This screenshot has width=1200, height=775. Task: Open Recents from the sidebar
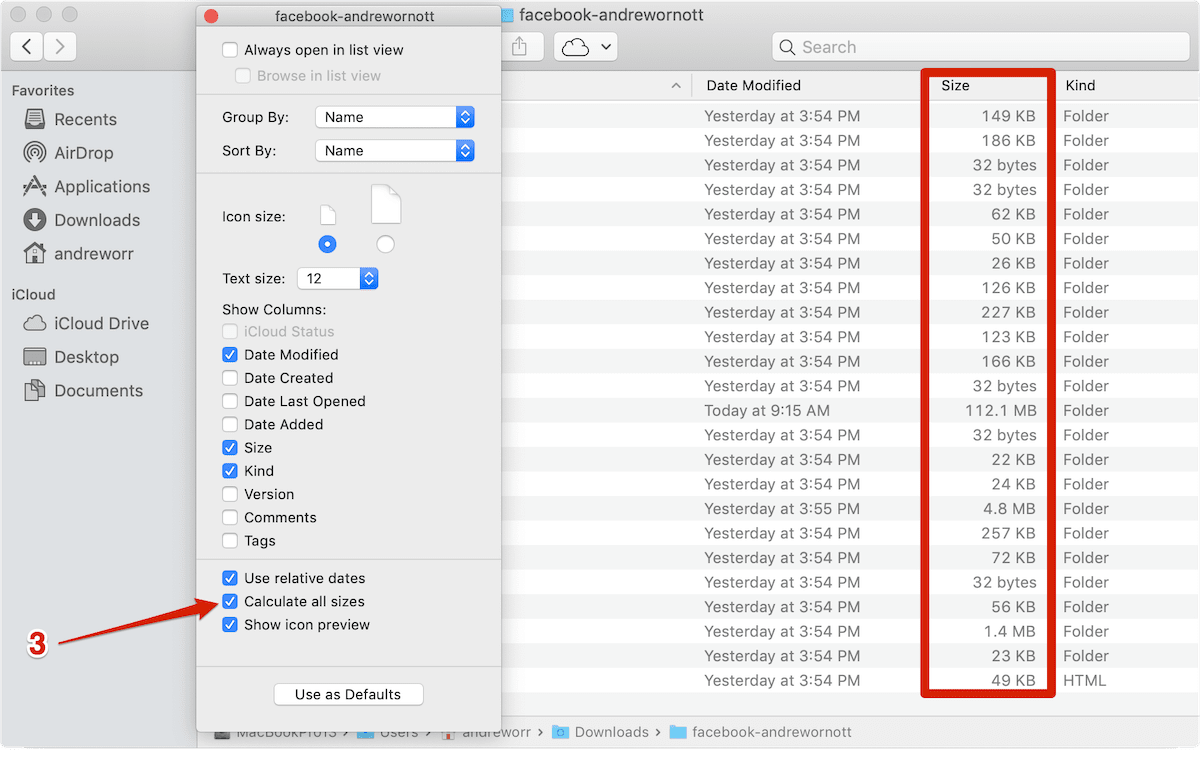84,119
